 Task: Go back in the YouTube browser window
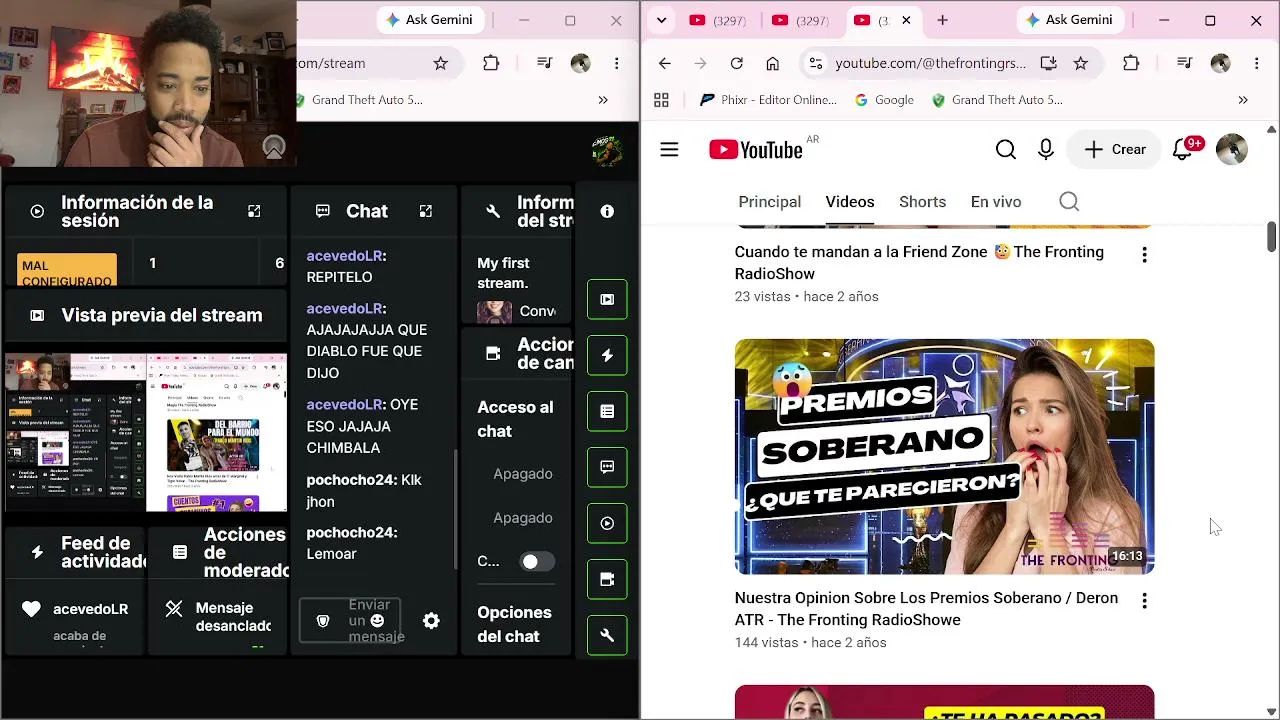[665, 63]
